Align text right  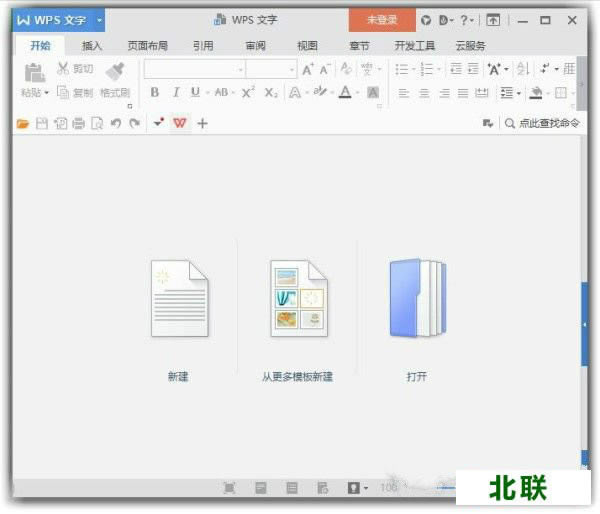click(x=444, y=93)
